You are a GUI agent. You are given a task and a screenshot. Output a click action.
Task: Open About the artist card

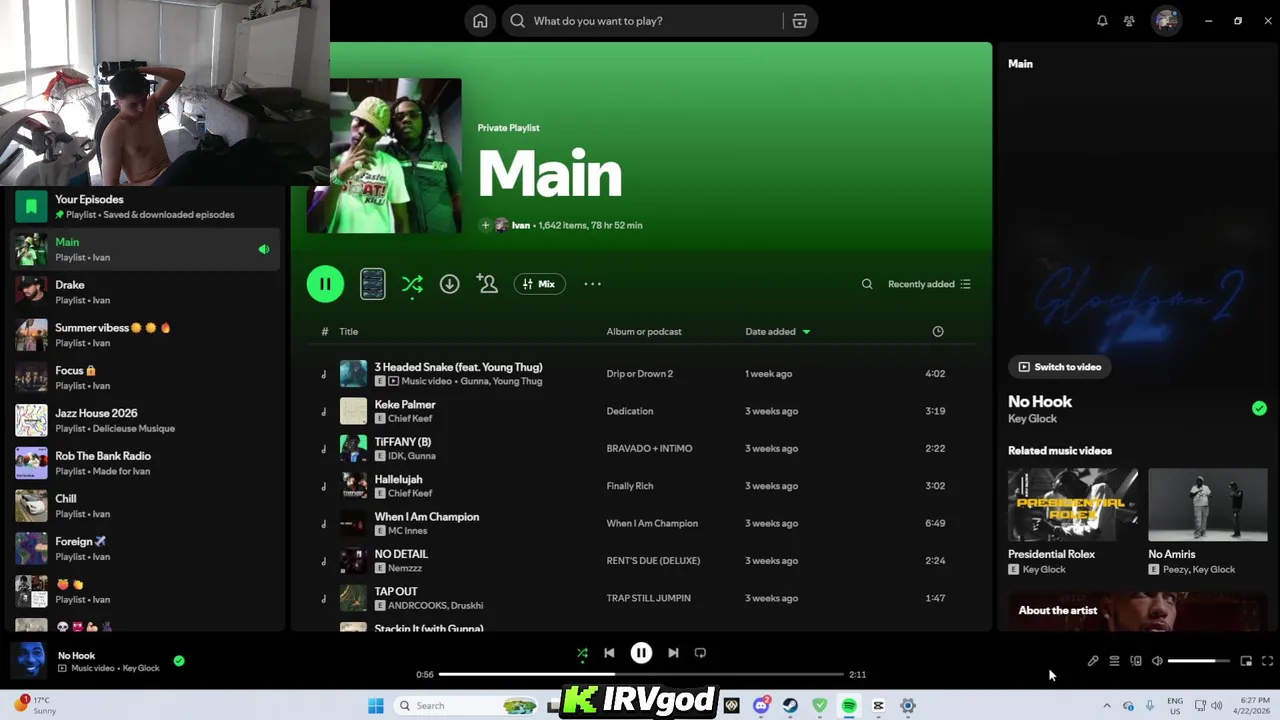tap(1138, 611)
